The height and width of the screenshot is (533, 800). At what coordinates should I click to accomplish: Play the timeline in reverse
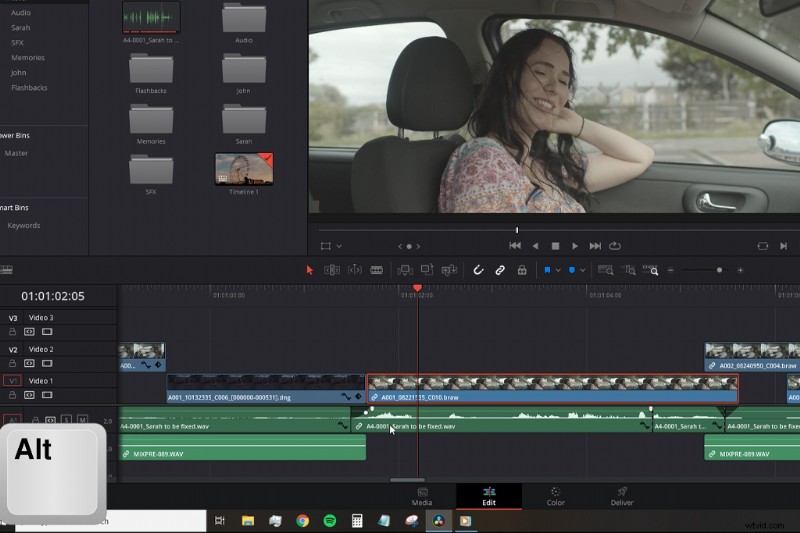point(535,246)
